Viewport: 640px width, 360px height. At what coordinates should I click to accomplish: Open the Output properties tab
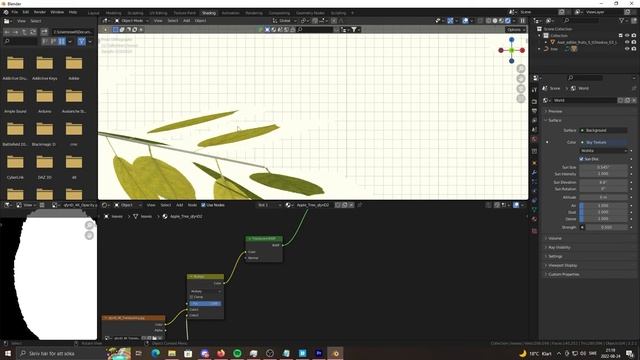click(534, 111)
